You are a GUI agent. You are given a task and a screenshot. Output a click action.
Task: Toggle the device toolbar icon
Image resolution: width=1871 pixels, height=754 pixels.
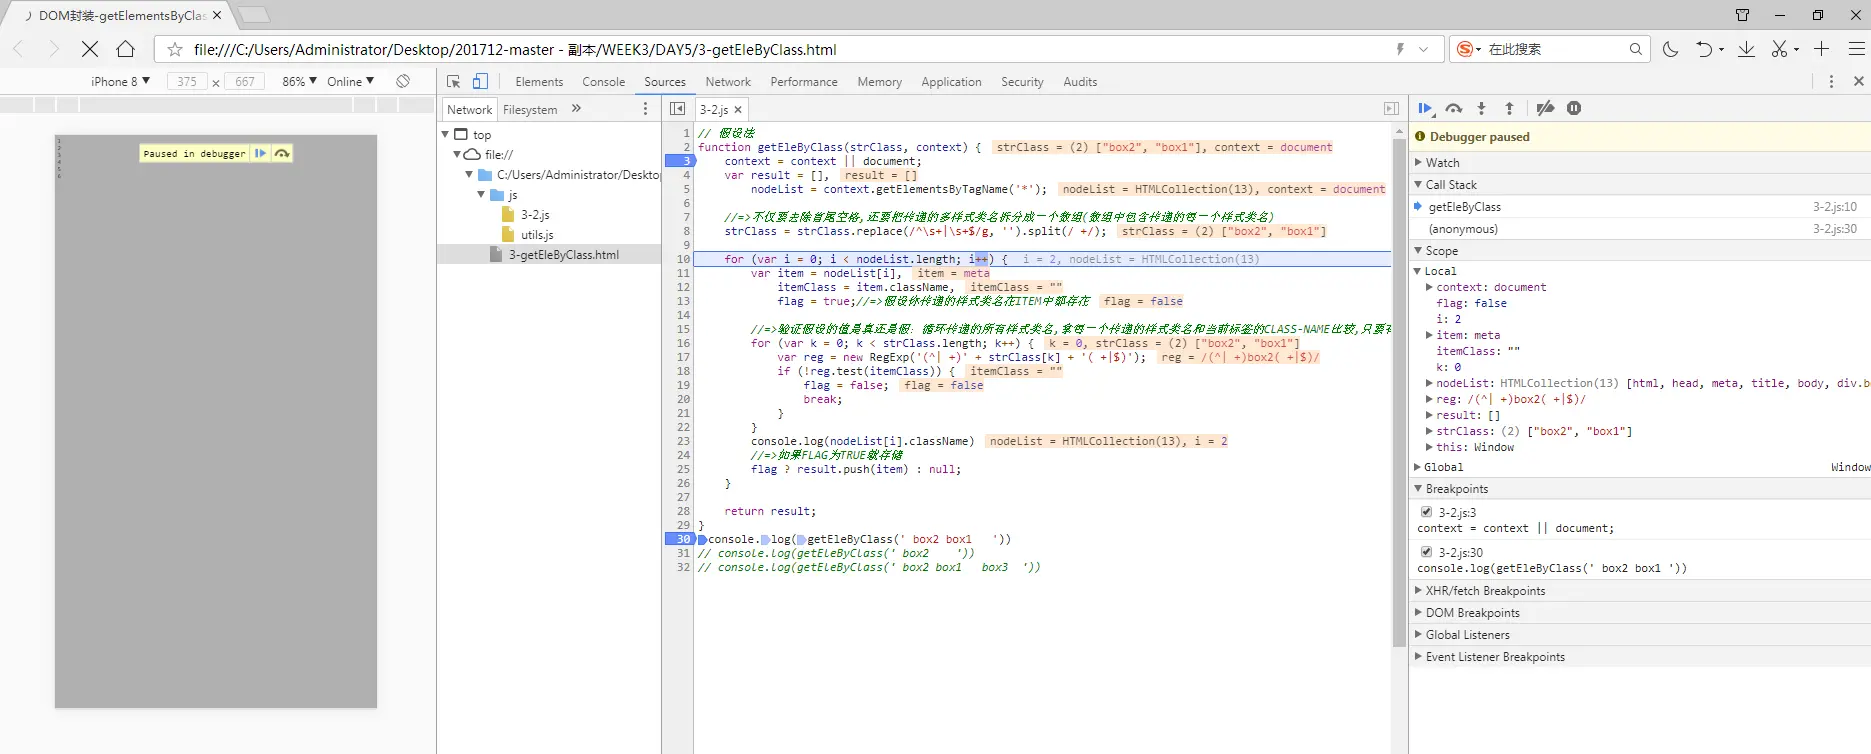480,82
